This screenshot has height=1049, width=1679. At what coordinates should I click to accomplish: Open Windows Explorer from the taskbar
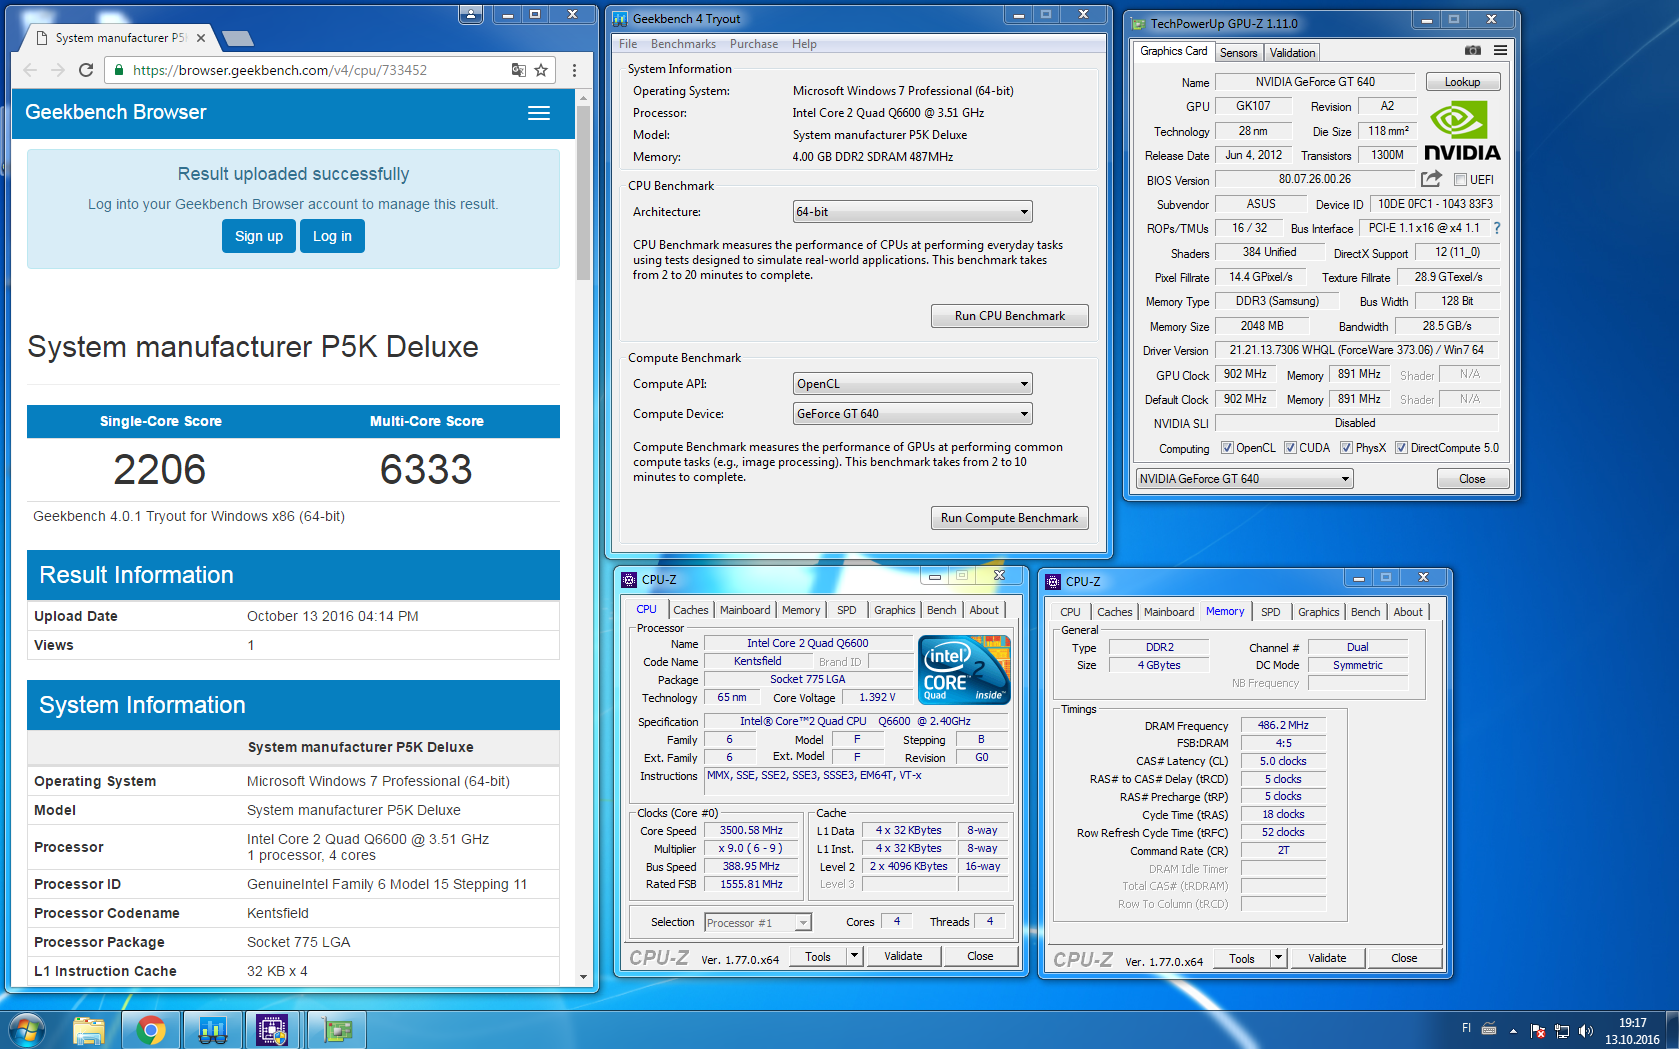coord(89,1029)
